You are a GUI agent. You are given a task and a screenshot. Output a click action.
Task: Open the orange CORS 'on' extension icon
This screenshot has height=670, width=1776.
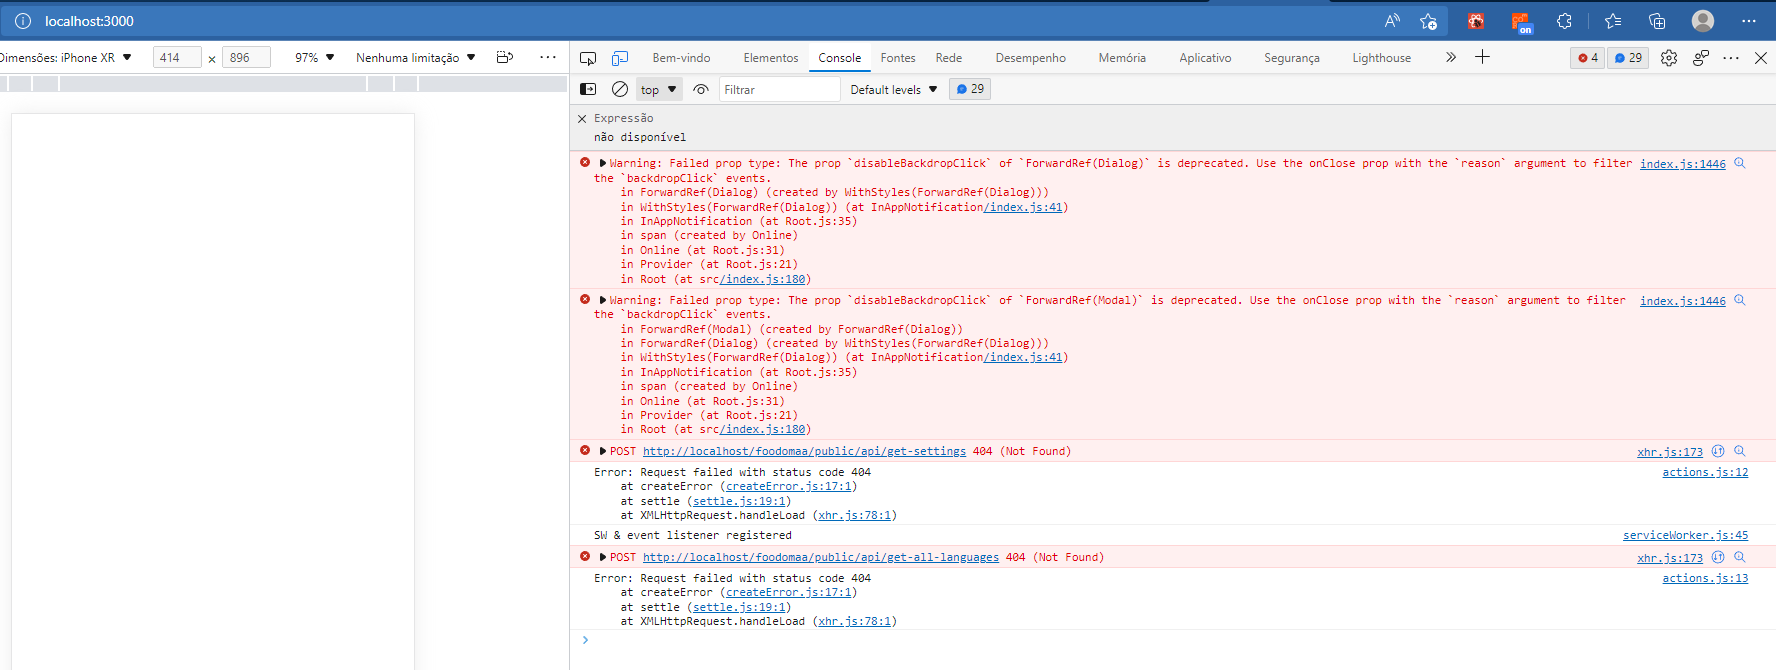[x=1521, y=23]
